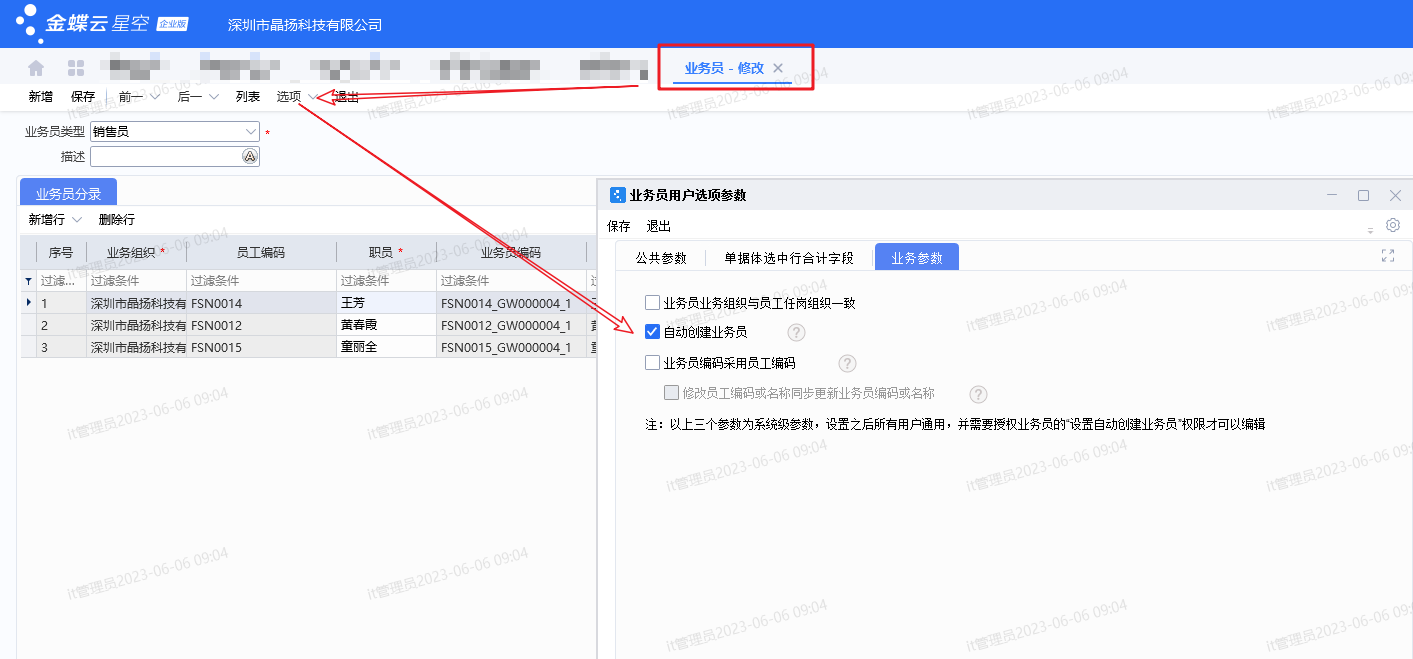The image size is (1413, 659).
Task: Open help icon beside 修改员工编码或名称同步更新
Action: pyautogui.click(x=979, y=394)
